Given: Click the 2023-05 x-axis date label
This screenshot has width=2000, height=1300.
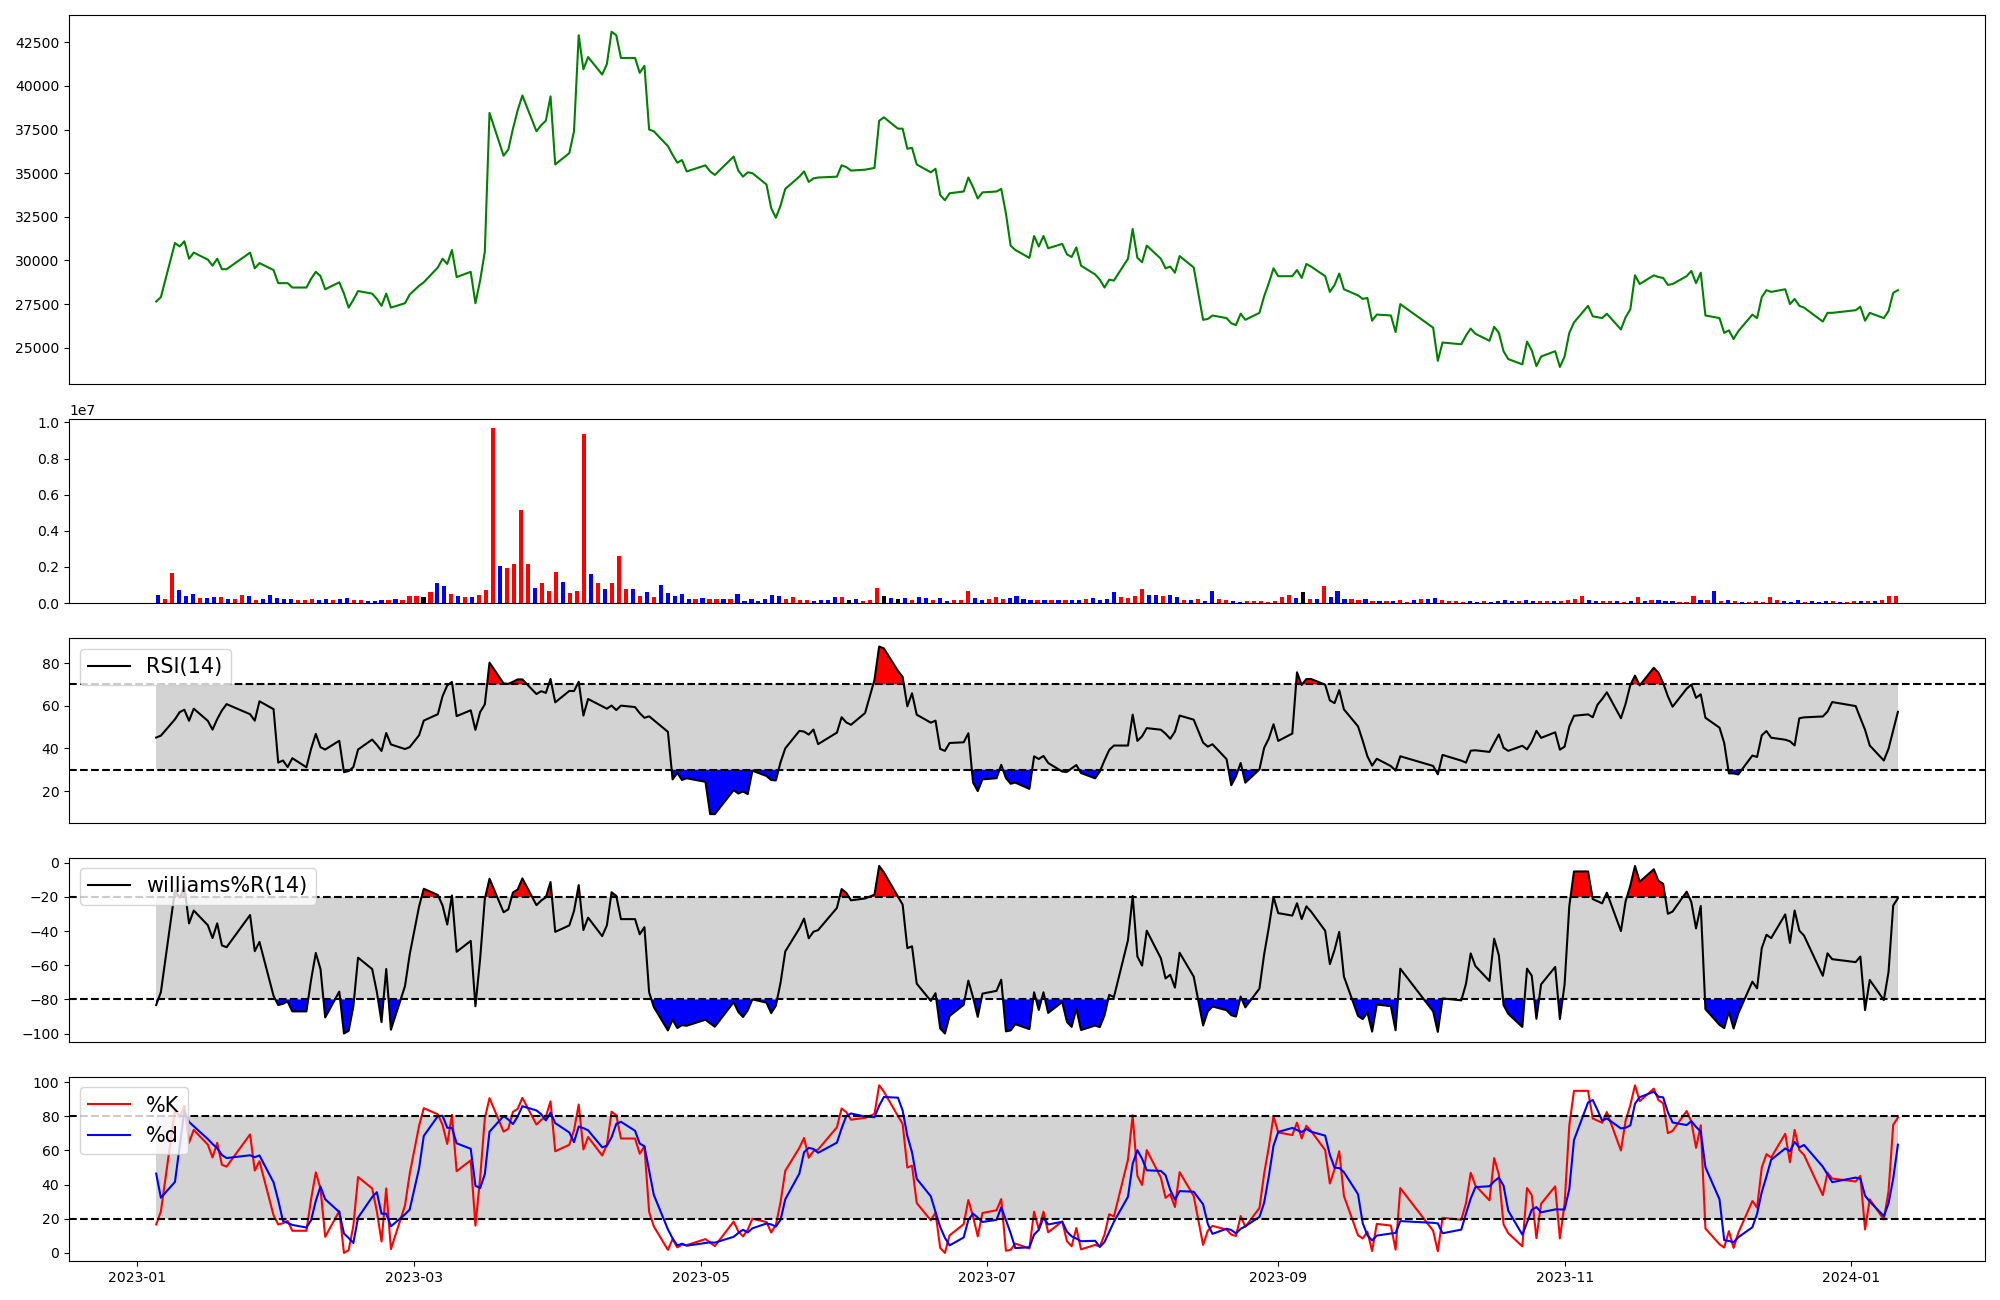Looking at the screenshot, I should click(701, 1277).
